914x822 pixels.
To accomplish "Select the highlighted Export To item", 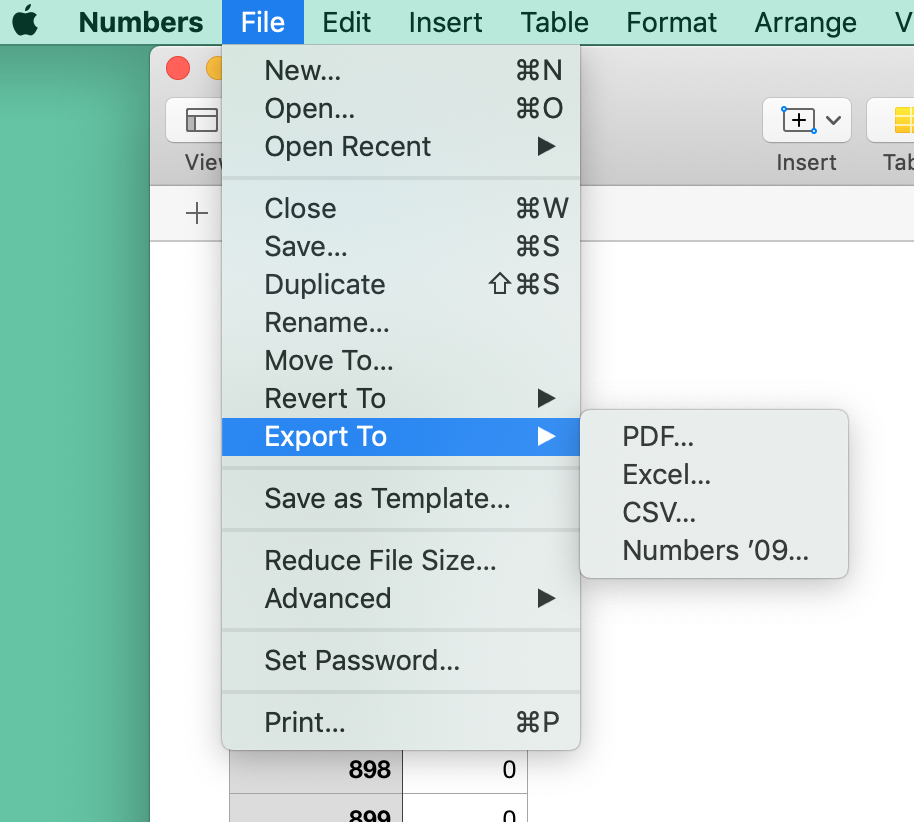I will click(x=401, y=437).
